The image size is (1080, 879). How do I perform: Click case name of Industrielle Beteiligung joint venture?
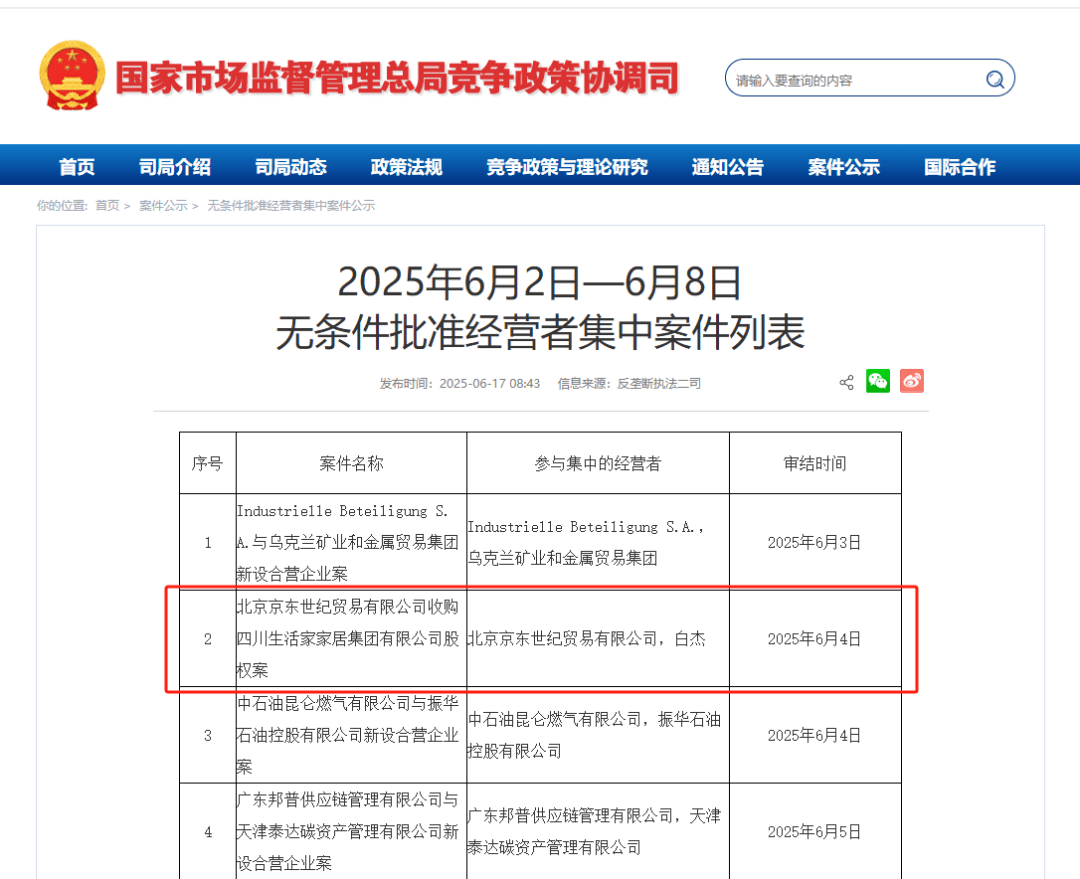click(348, 543)
